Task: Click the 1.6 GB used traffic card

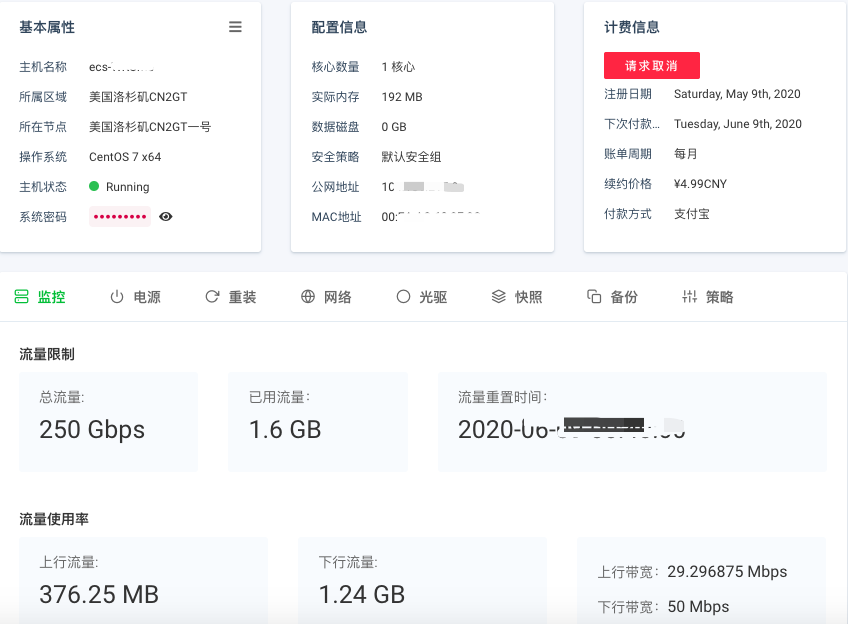Action: point(317,422)
